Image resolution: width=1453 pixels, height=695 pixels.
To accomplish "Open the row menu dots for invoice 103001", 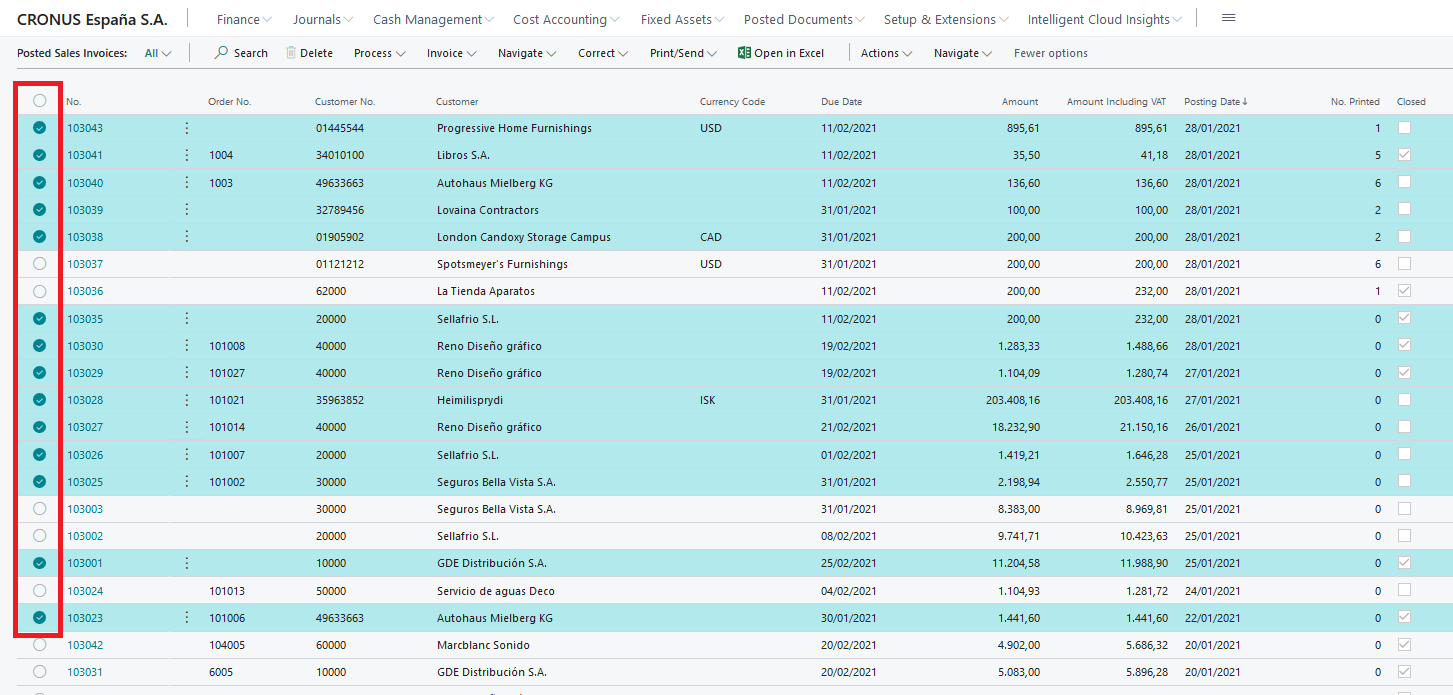I will pyautogui.click(x=187, y=563).
